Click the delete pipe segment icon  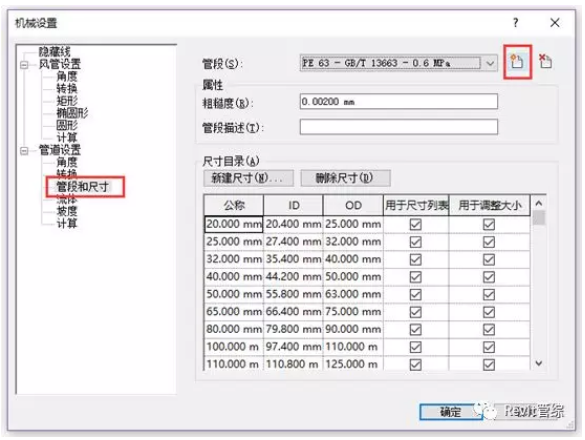tap(545, 62)
